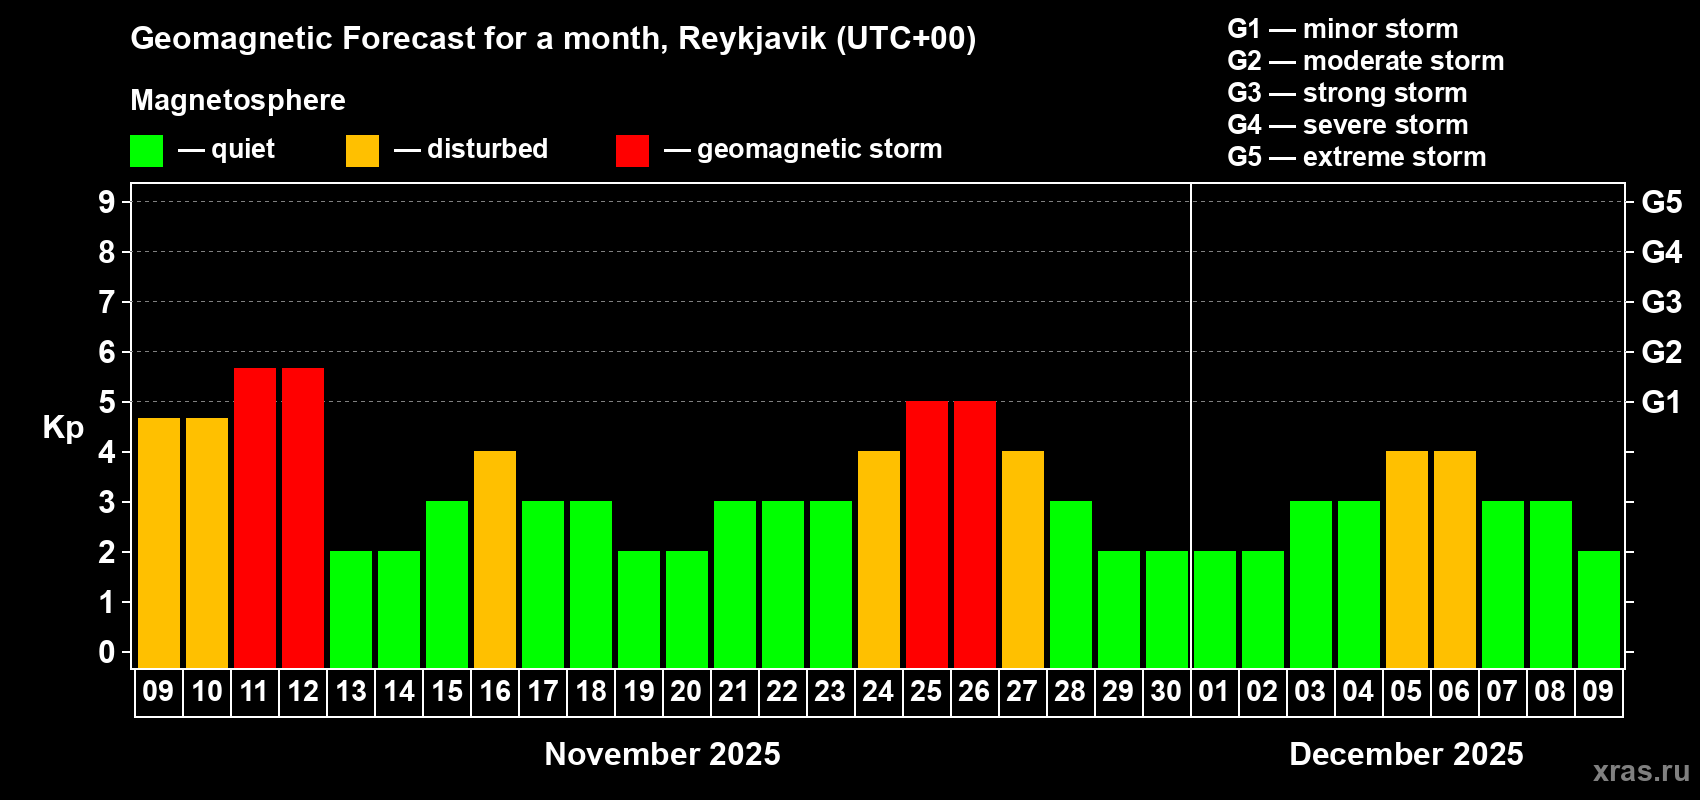The image size is (1700, 800).
Task: Click the Kp axis value 9
Action: [107, 202]
